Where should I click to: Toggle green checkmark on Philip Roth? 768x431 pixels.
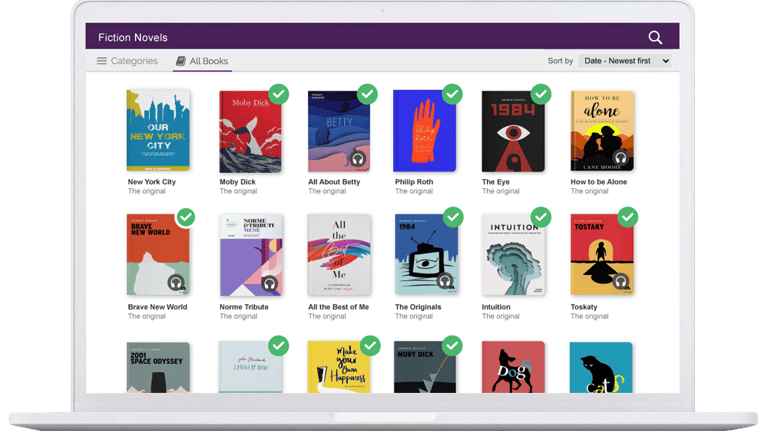point(452,94)
